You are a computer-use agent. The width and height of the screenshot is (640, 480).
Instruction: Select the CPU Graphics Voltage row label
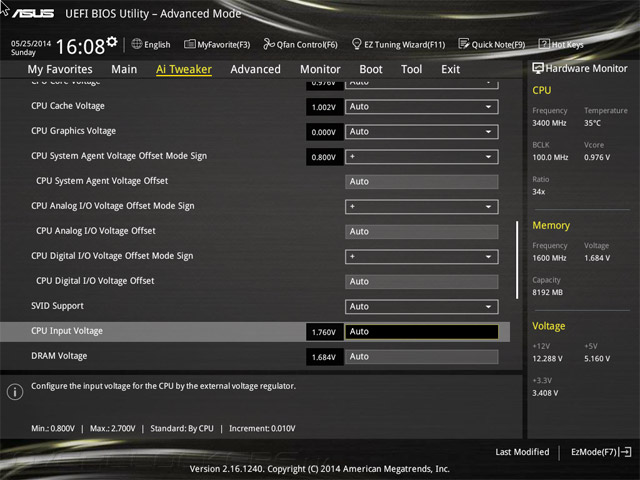coord(73,131)
